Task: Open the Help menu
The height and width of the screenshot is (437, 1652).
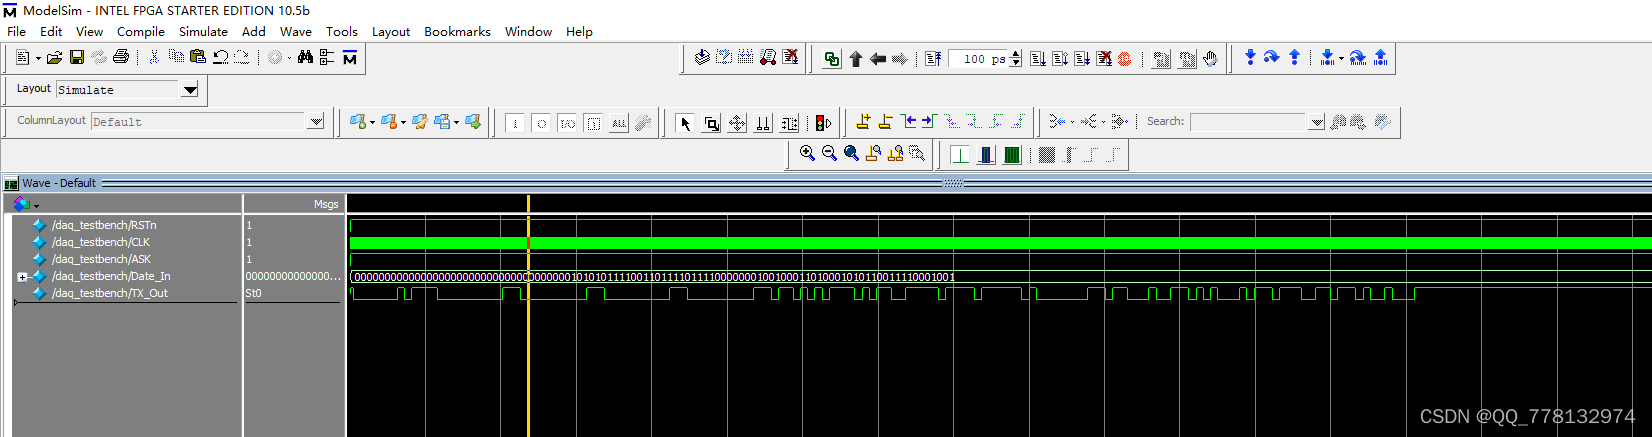Action: click(x=579, y=32)
